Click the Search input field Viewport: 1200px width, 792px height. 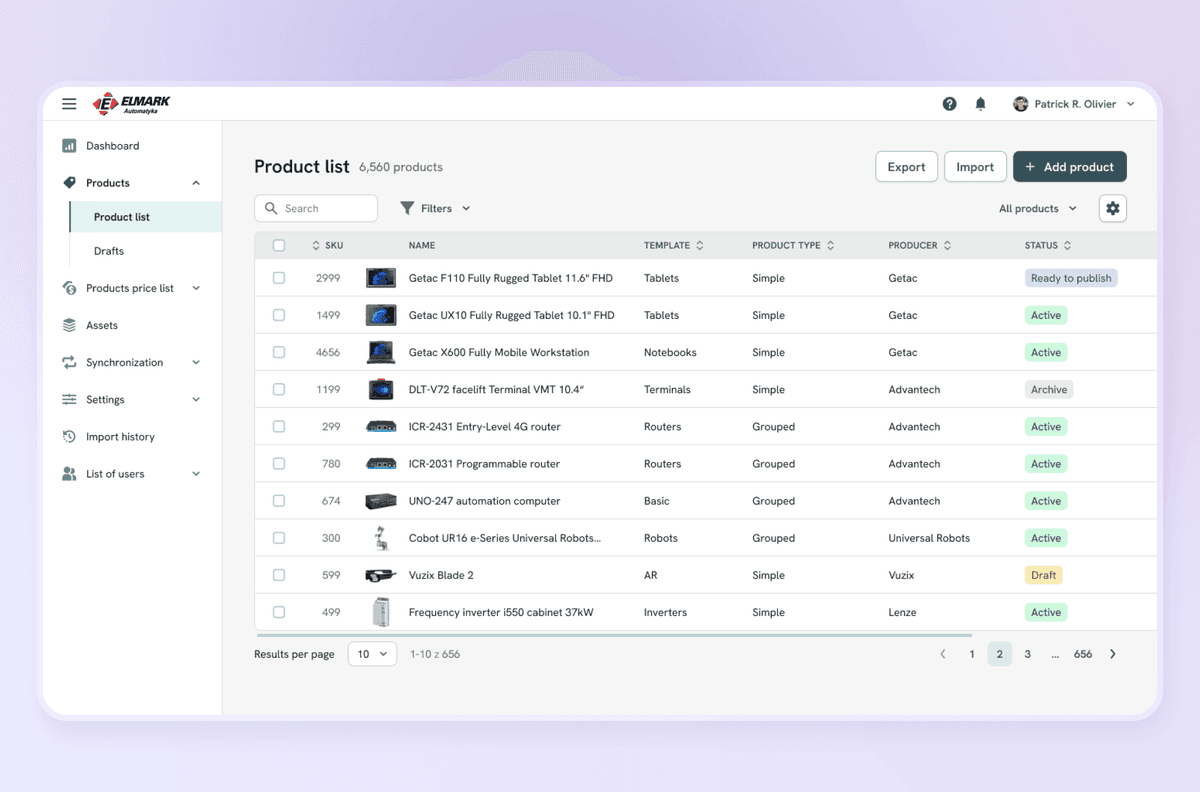(x=316, y=208)
